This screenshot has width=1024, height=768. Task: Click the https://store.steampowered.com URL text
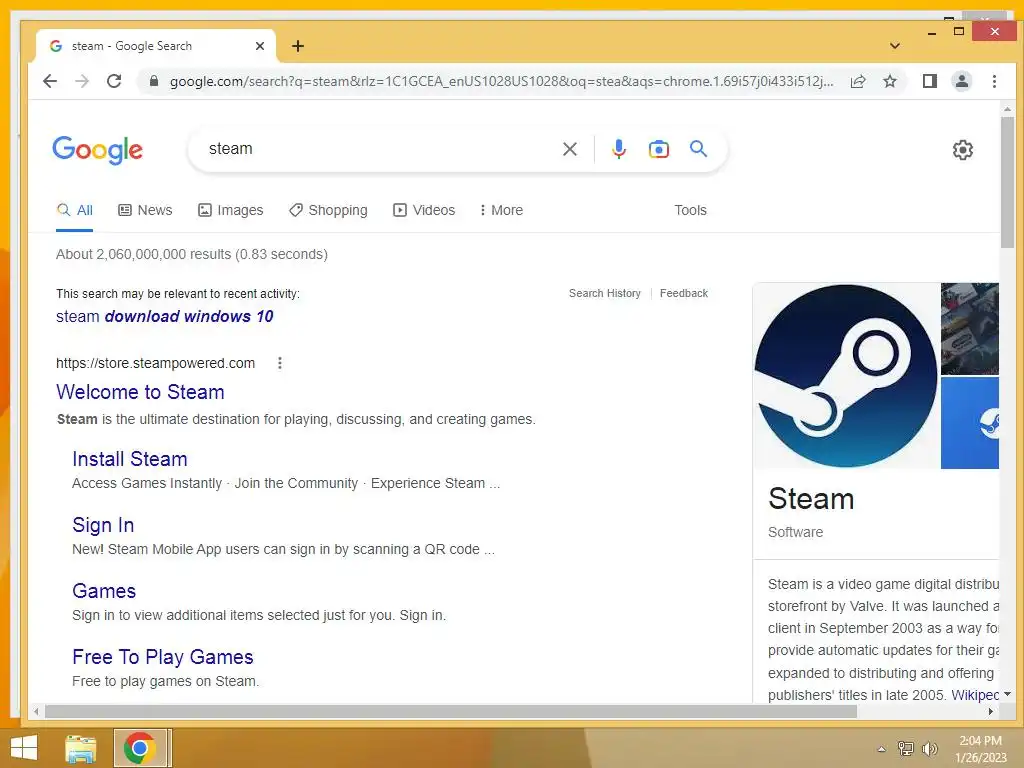coord(155,363)
